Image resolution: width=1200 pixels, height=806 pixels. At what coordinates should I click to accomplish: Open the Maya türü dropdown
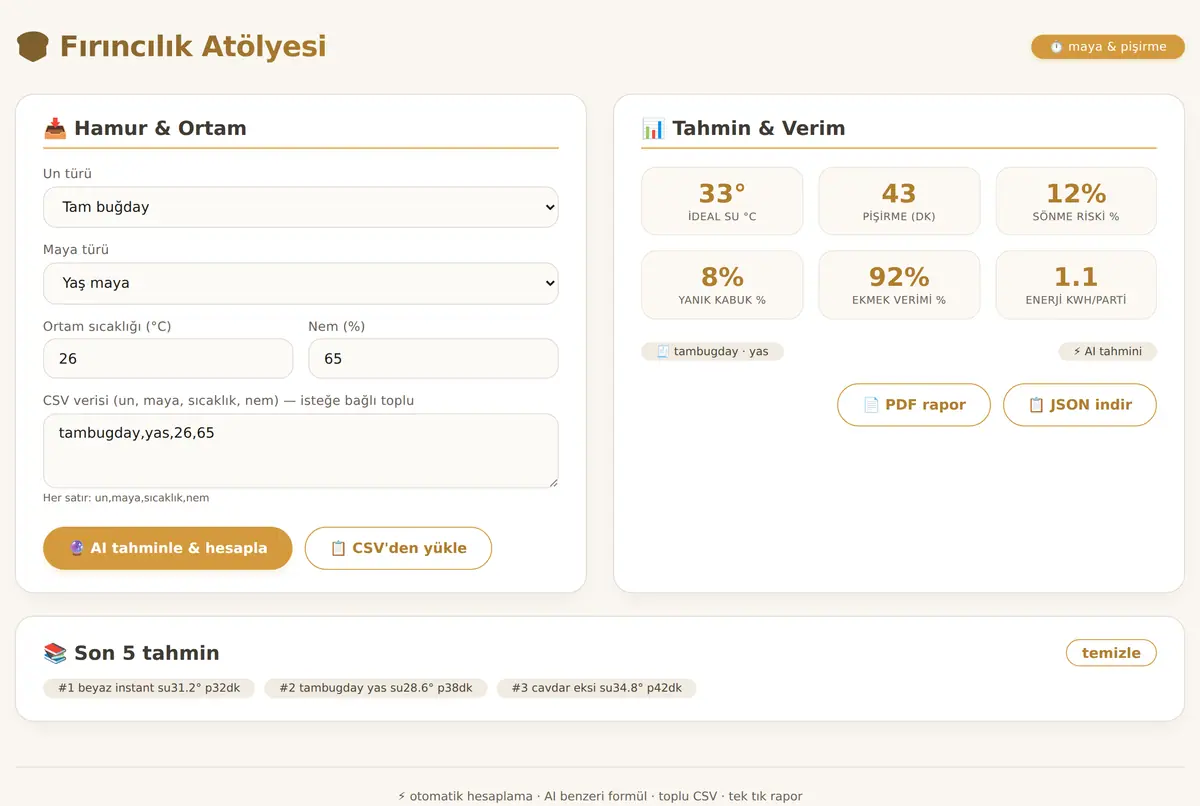click(x=301, y=283)
